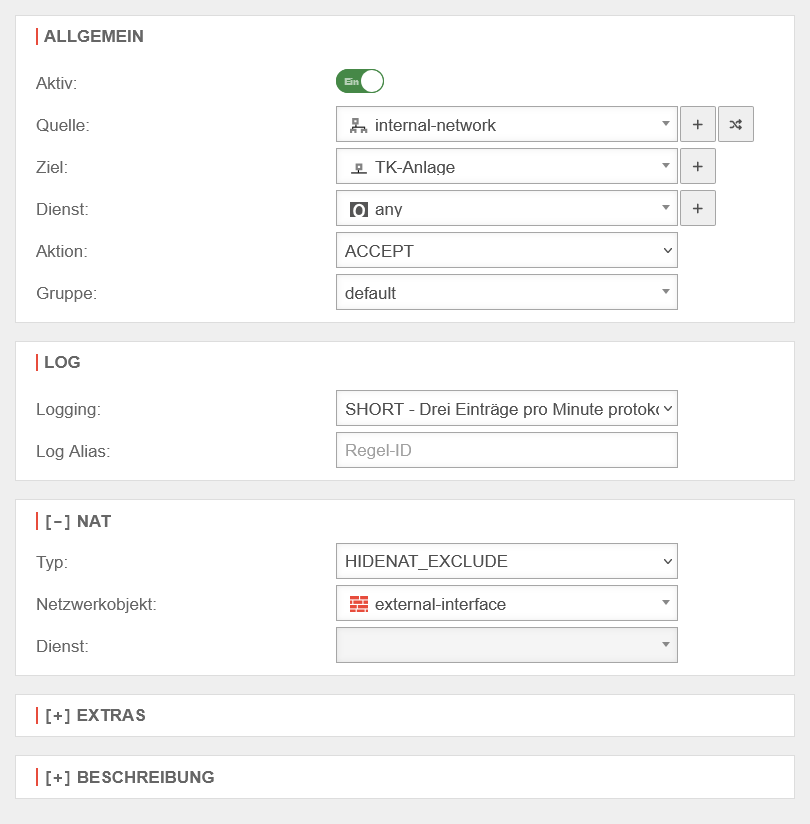Click the firewall icon of external-interface
Viewport: 810px width, 824px height.
click(x=358, y=604)
